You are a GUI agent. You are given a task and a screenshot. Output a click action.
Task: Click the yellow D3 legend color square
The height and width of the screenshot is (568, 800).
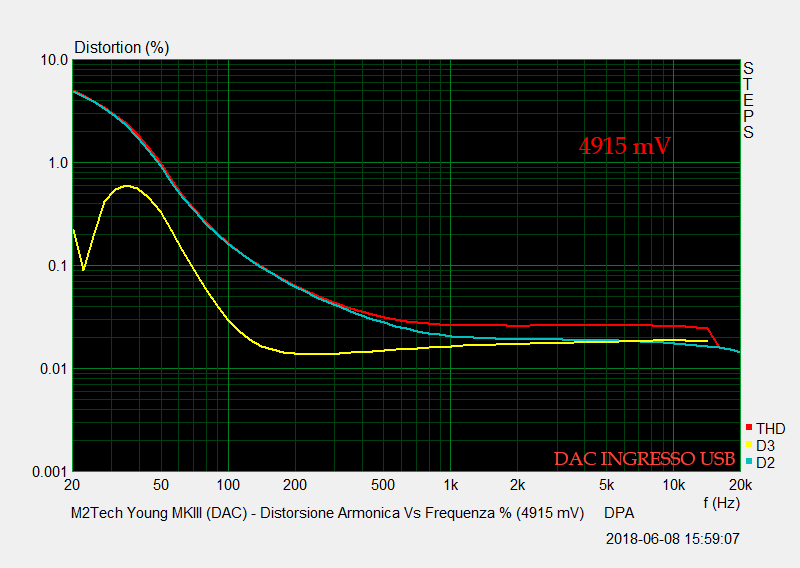(748, 444)
